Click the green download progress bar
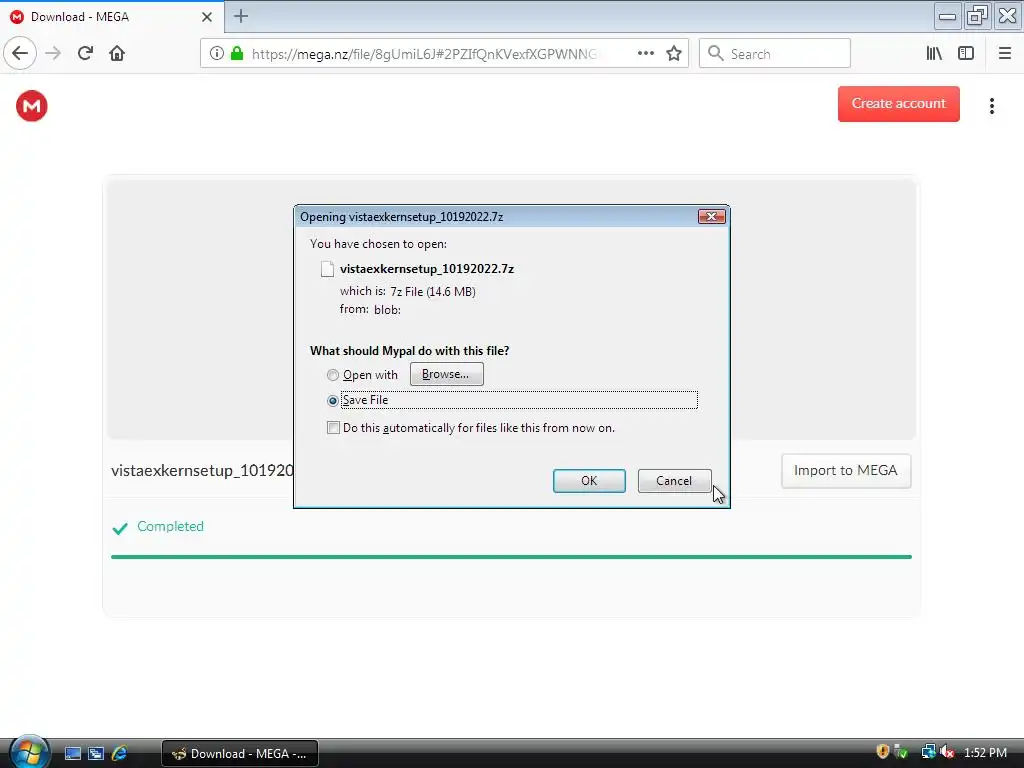Image resolution: width=1024 pixels, height=768 pixels. (511, 557)
